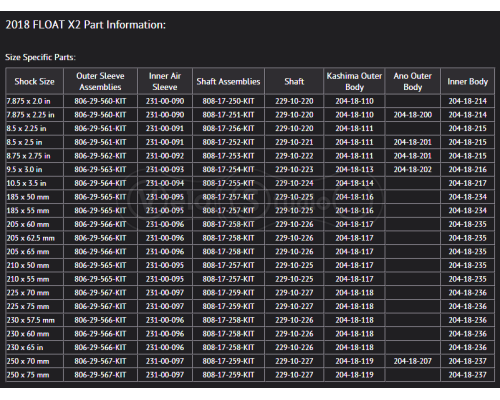Click the '8.75 x 2.75 in' shock size cell
This screenshot has width=500, height=400.
coord(34,156)
